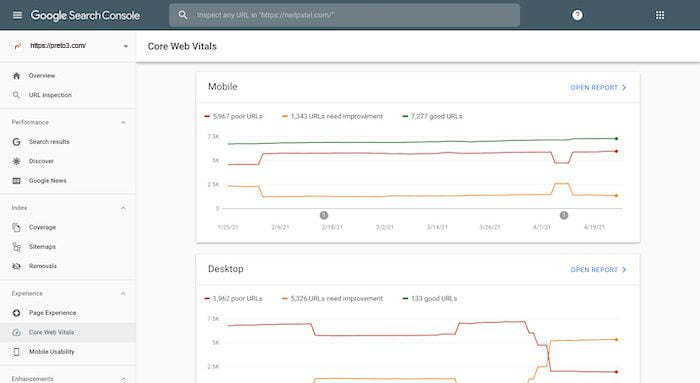The width and height of the screenshot is (700, 383).
Task: Open the property selector dropdown arrow
Action: coord(125,46)
